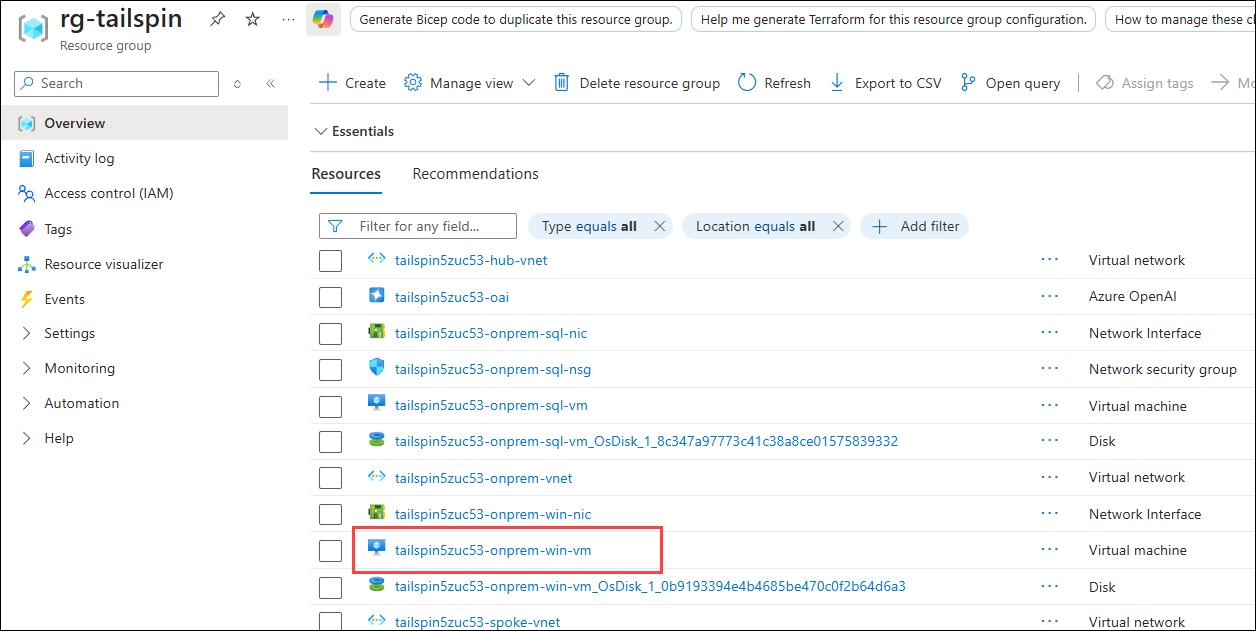Favorite rg-tailspin using the star icon

252,18
